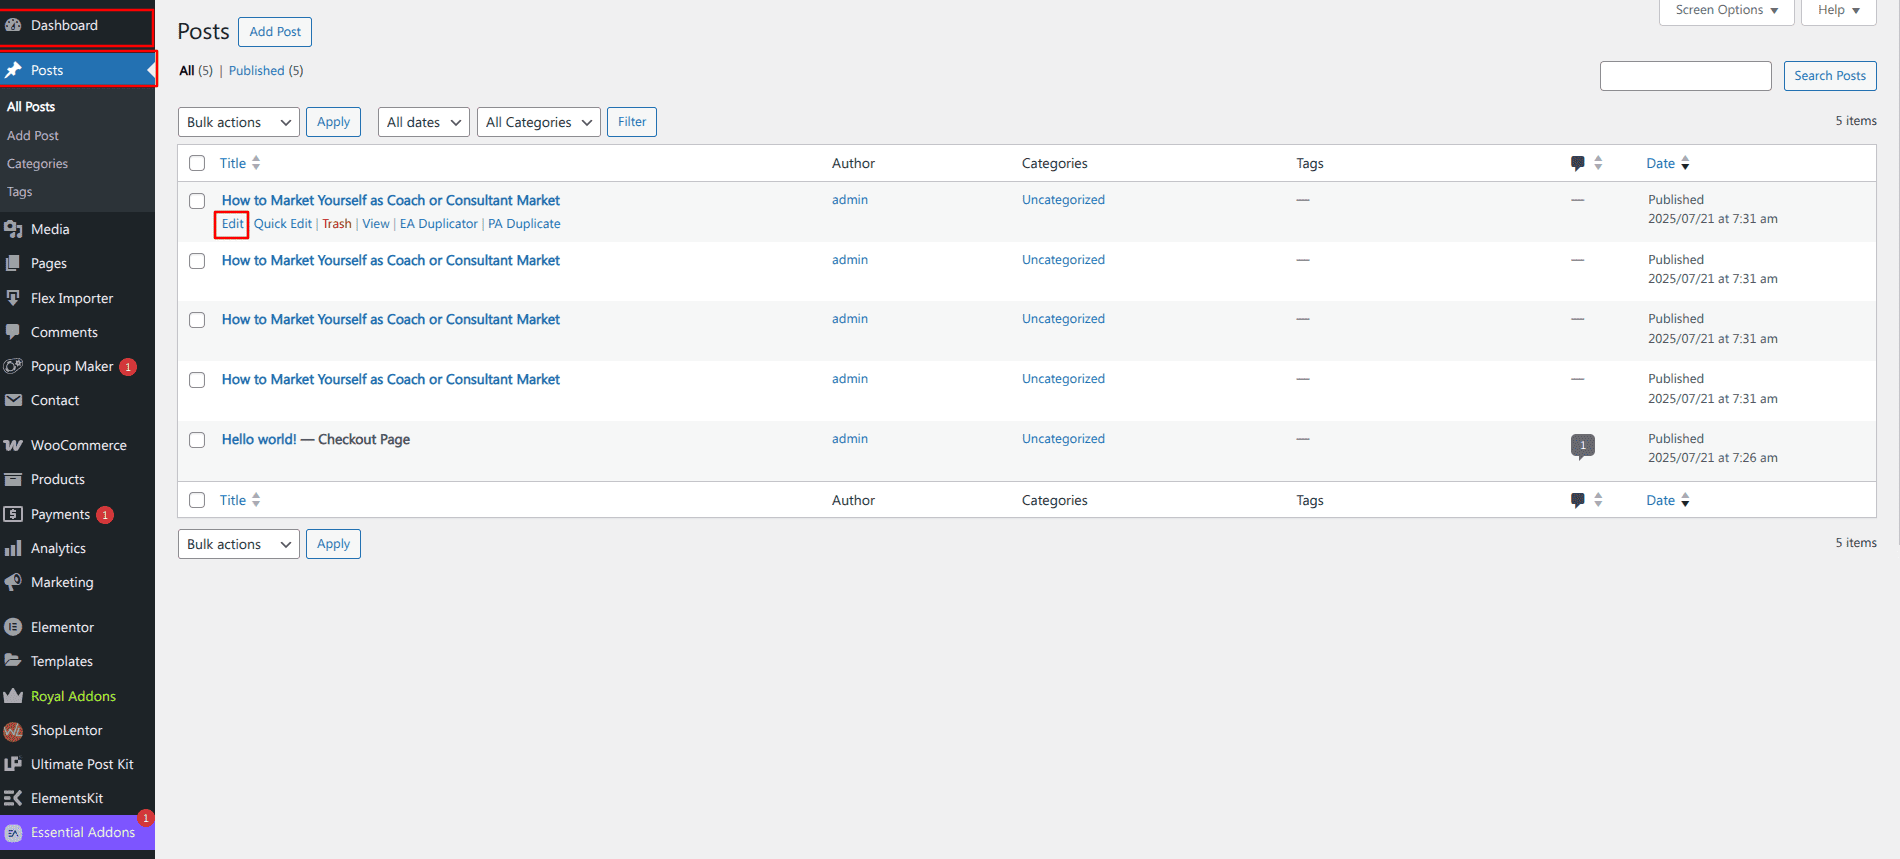
Task: Click the Add Post button beside heading
Action: coord(275,32)
